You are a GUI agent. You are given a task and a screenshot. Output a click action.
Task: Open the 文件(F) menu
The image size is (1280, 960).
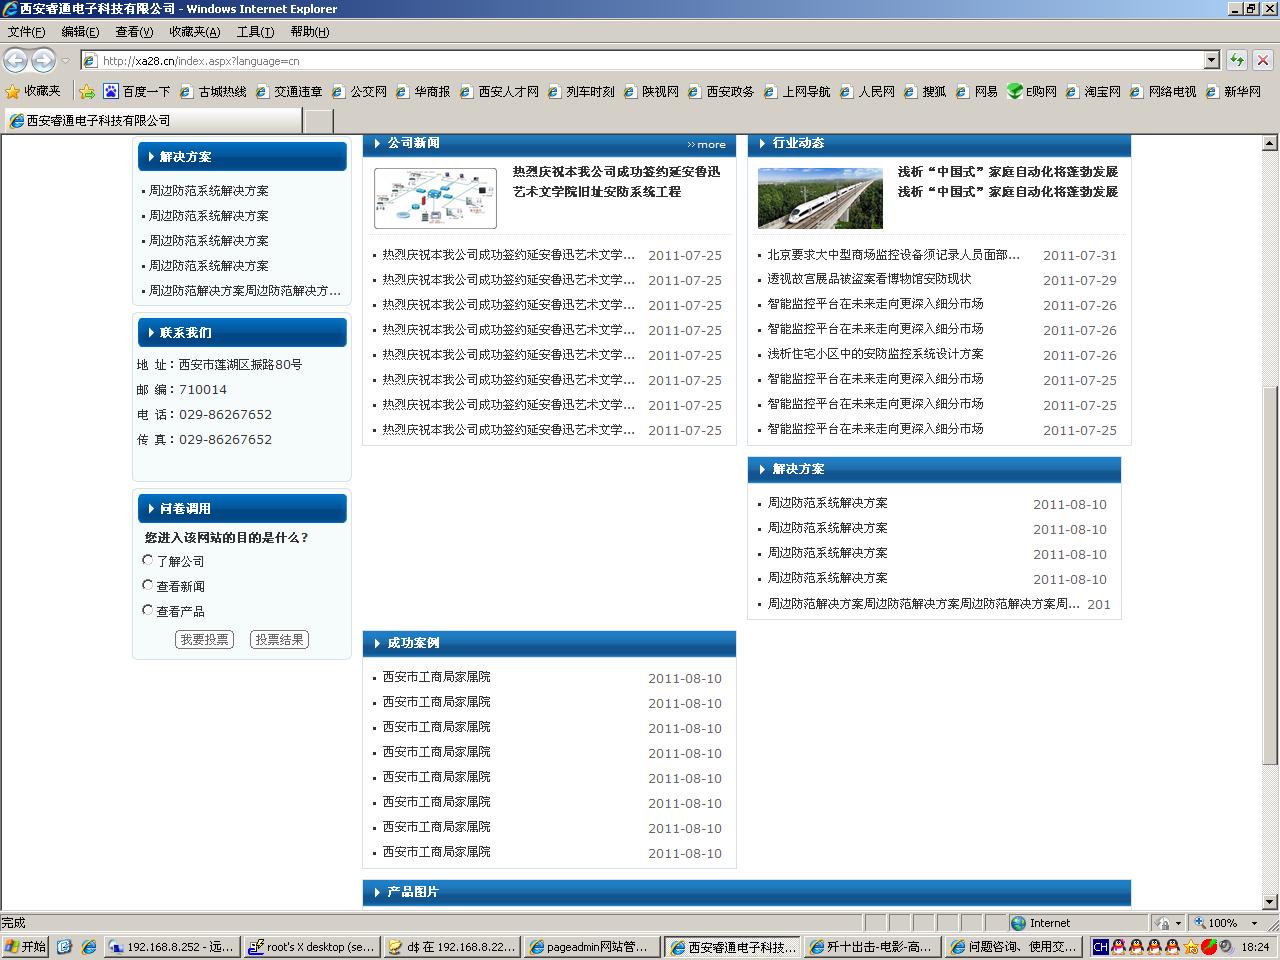point(26,32)
